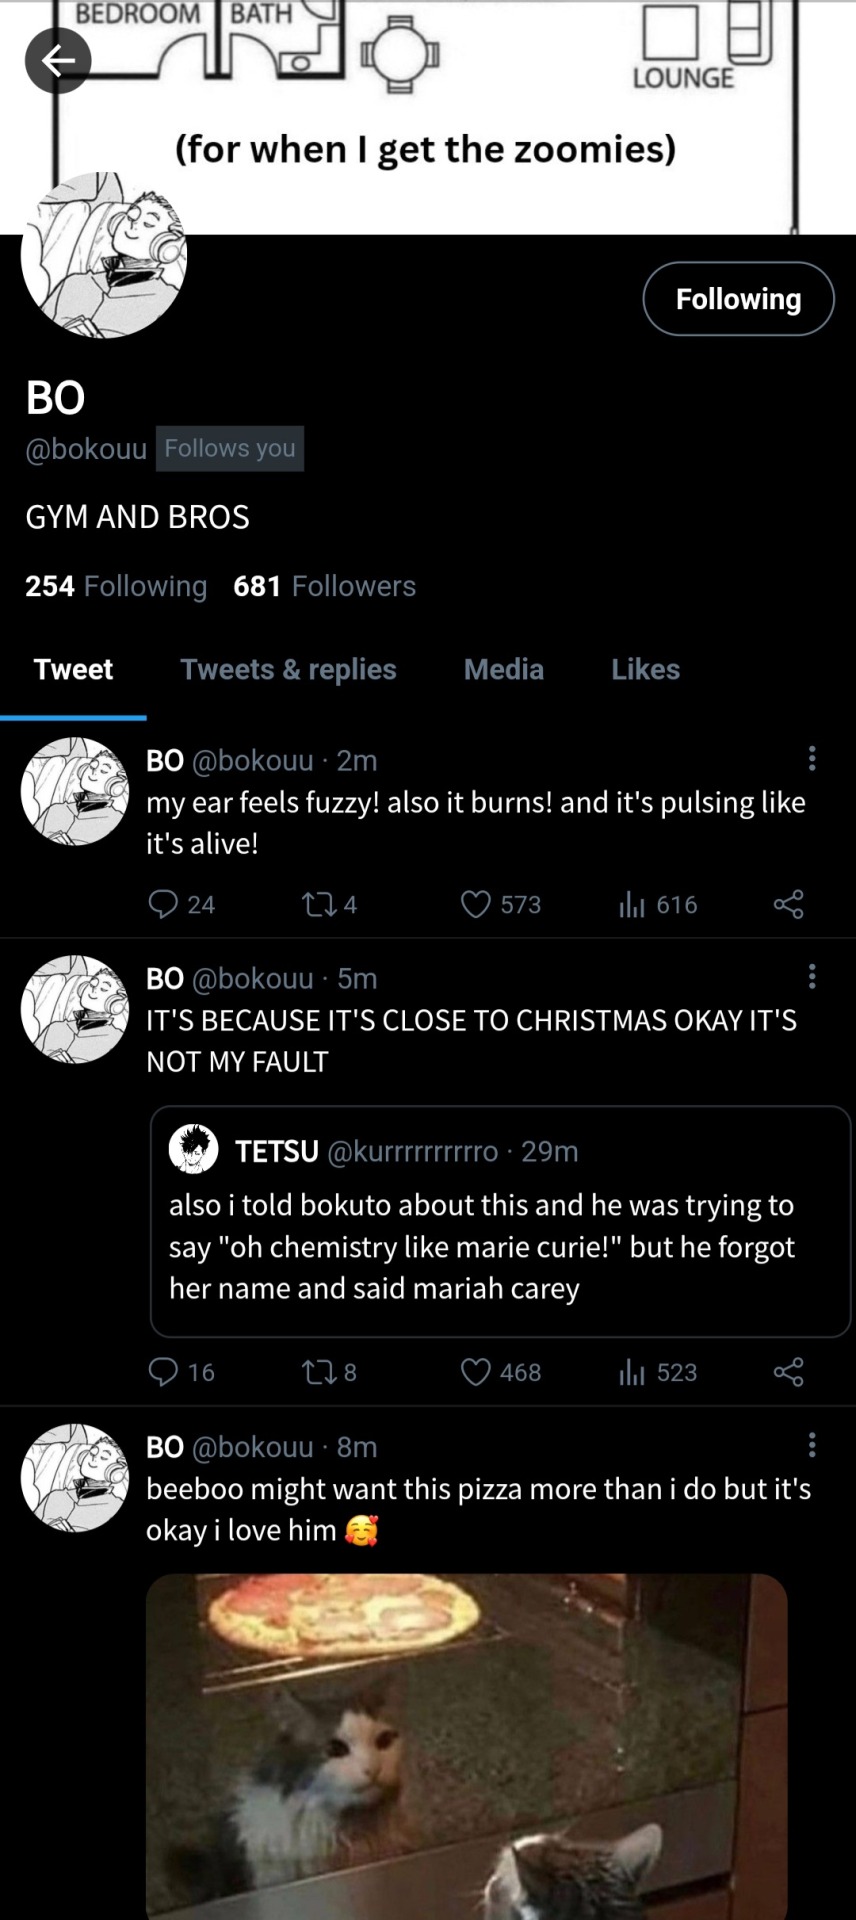Image resolution: width=856 pixels, height=1920 pixels.
Task: Open the 681 Followers list
Action: (324, 586)
